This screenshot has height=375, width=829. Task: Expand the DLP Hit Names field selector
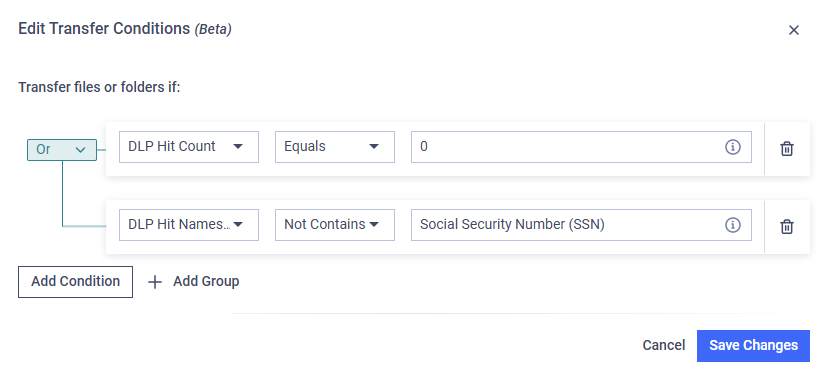[x=189, y=225]
